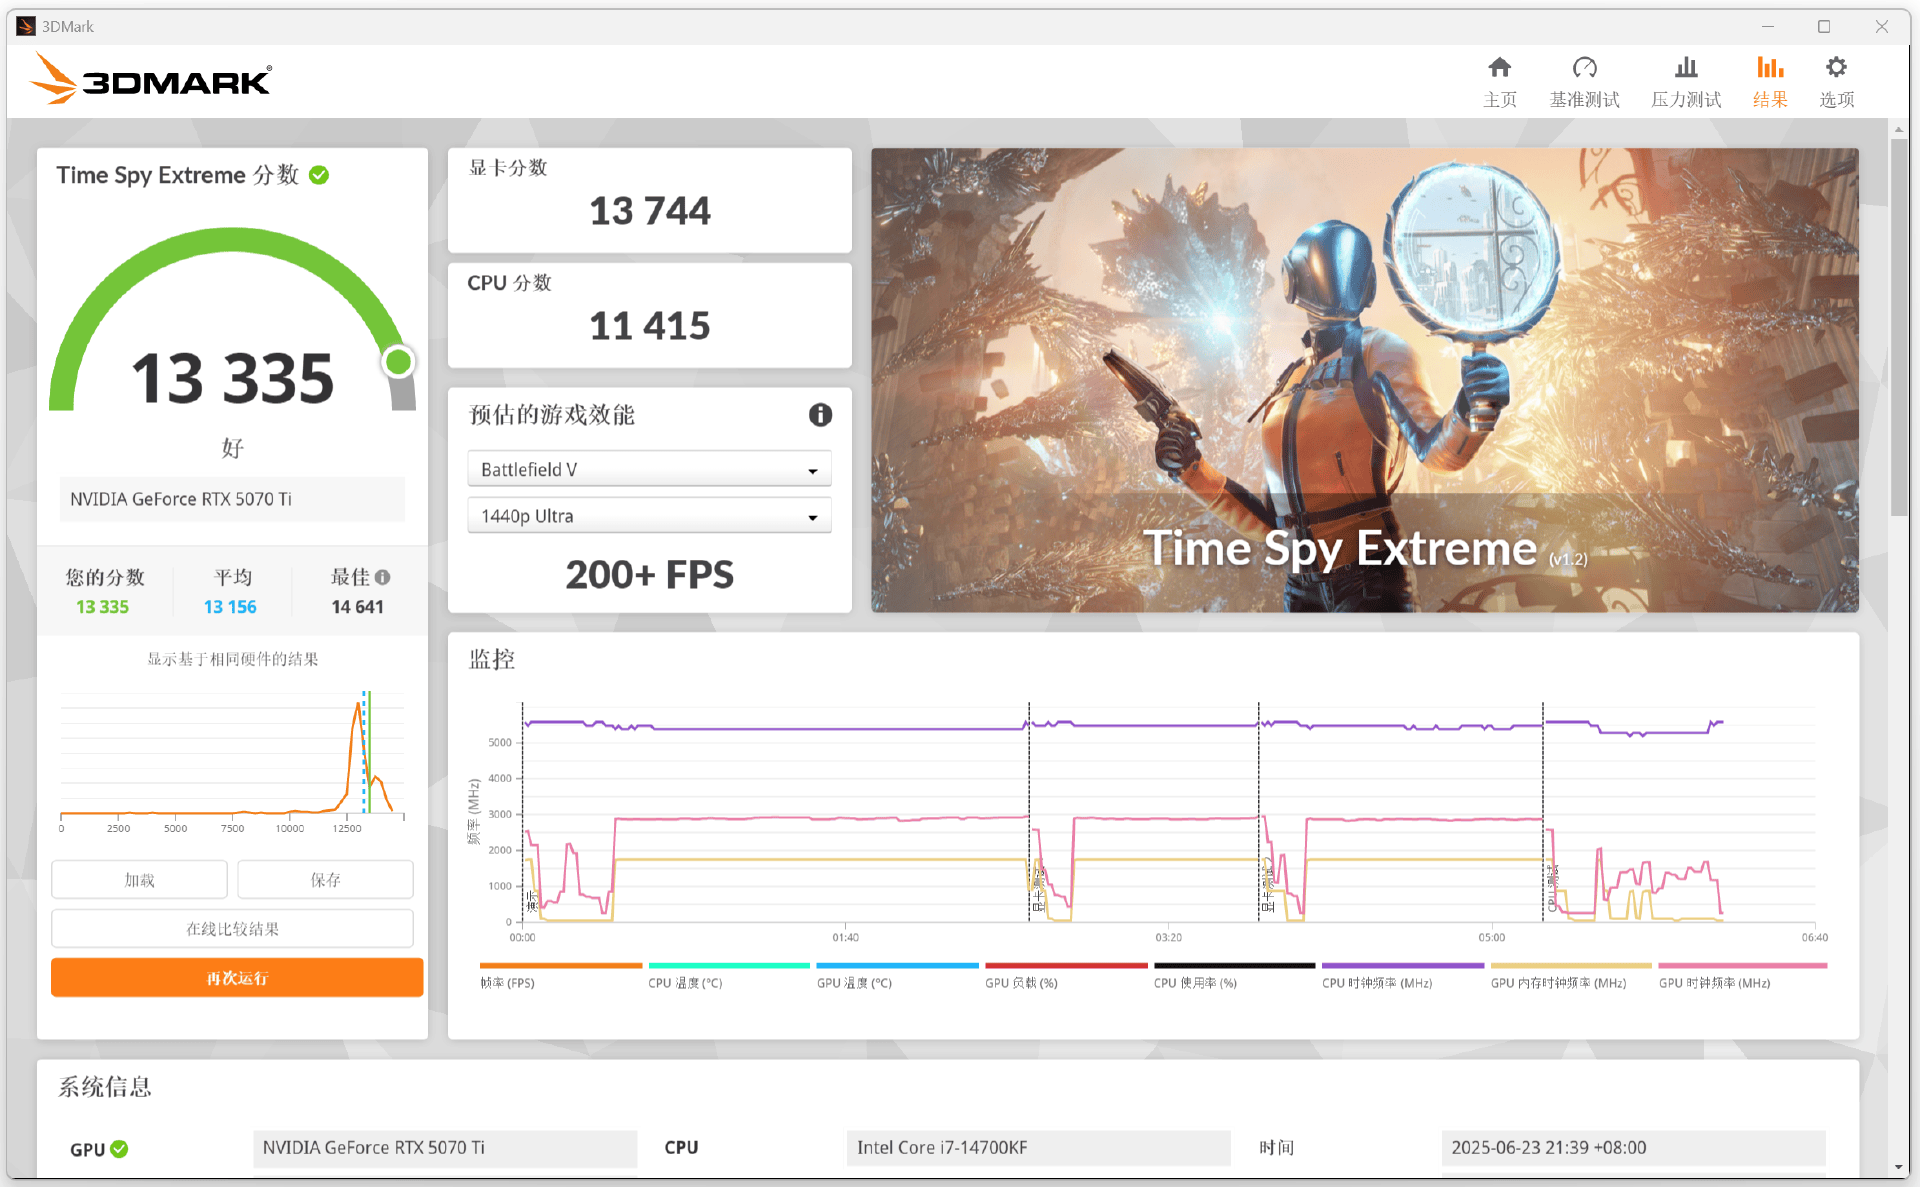The width and height of the screenshot is (1920, 1187).
Task: Click the green score gauge knob
Action: pyautogui.click(x=398, y=362)
